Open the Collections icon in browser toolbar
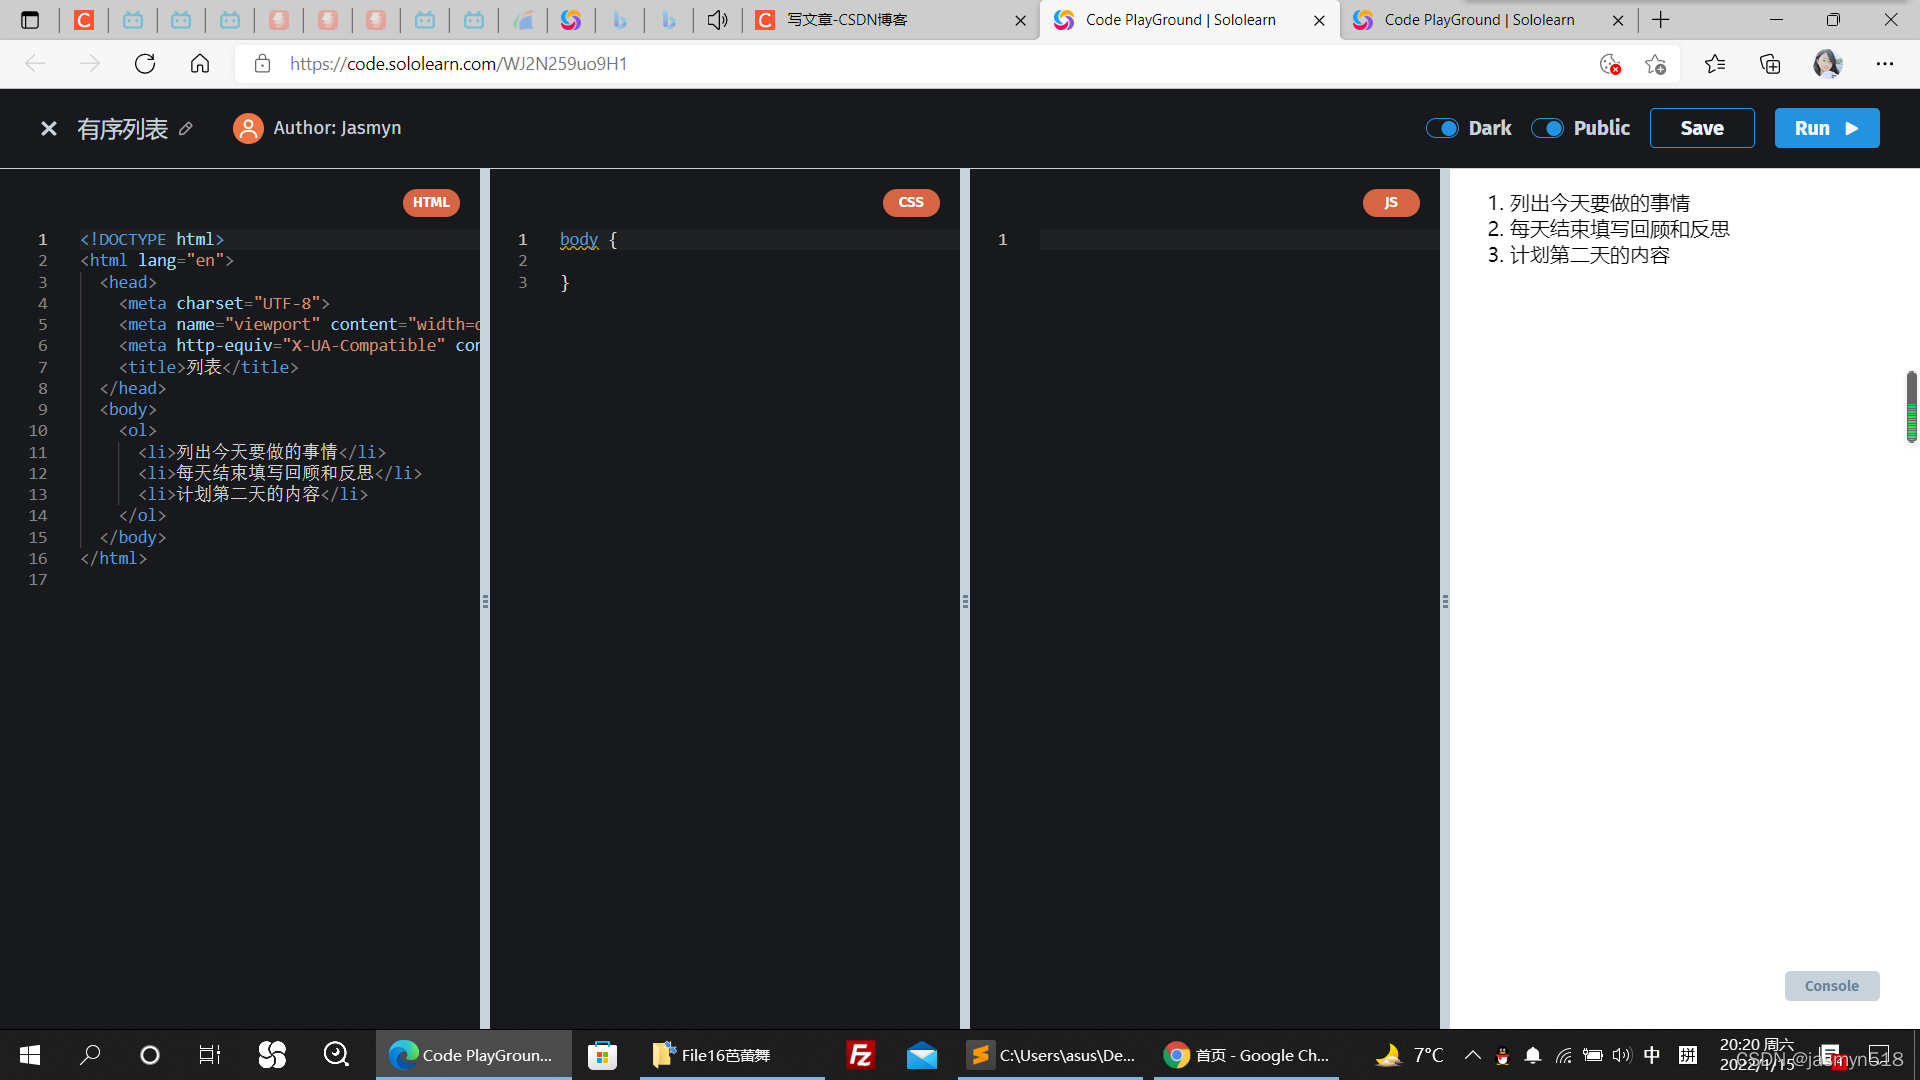Image resolution: width=1920 pixels, height=1080 pixels. click(1770, 64)
